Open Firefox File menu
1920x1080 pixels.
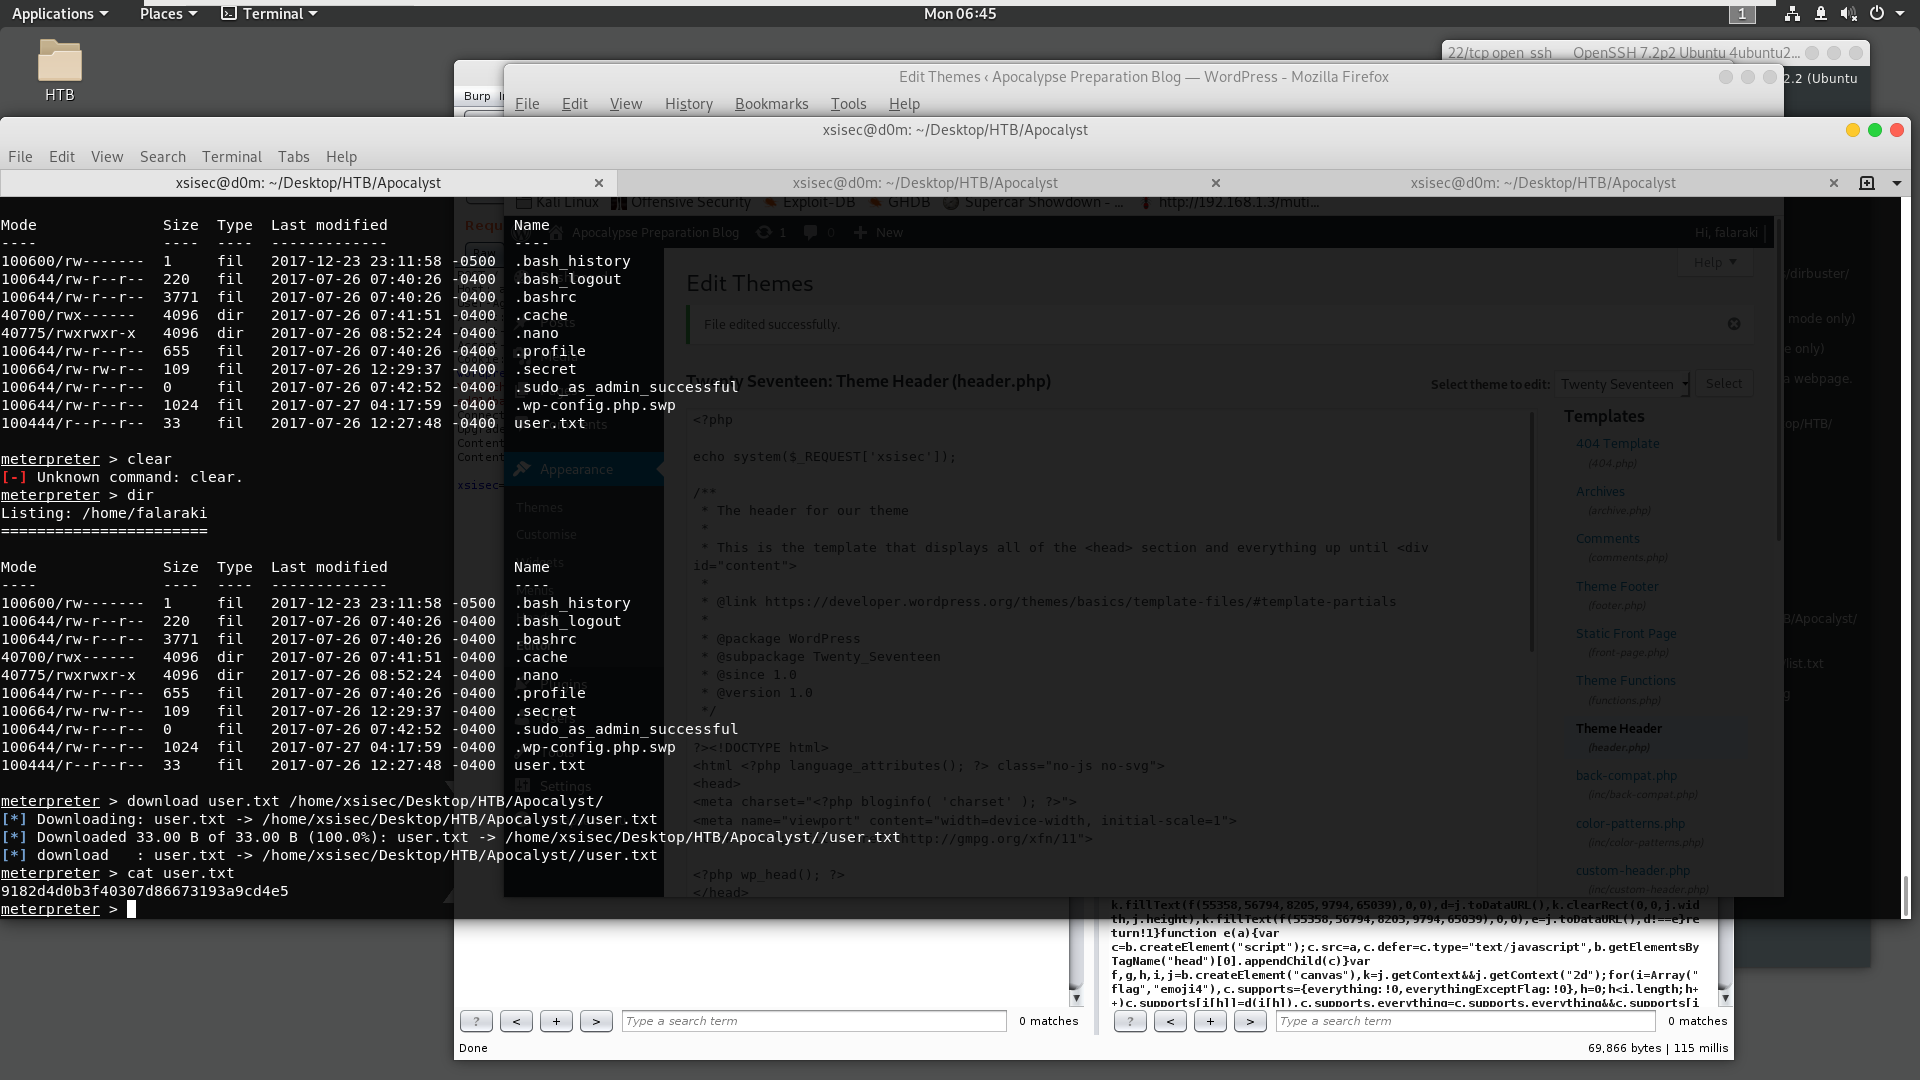click(527, 104)
